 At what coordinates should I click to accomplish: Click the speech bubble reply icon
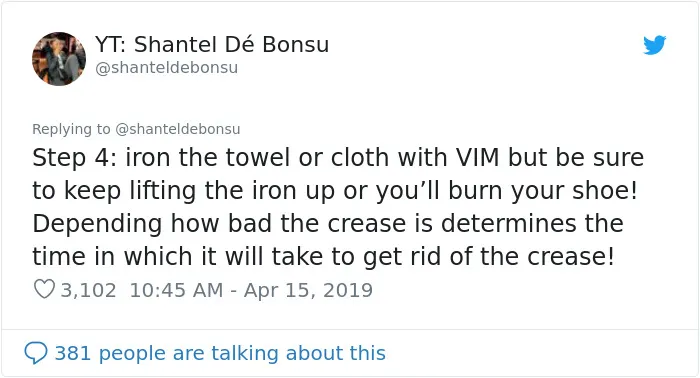(x=36, y=353)
